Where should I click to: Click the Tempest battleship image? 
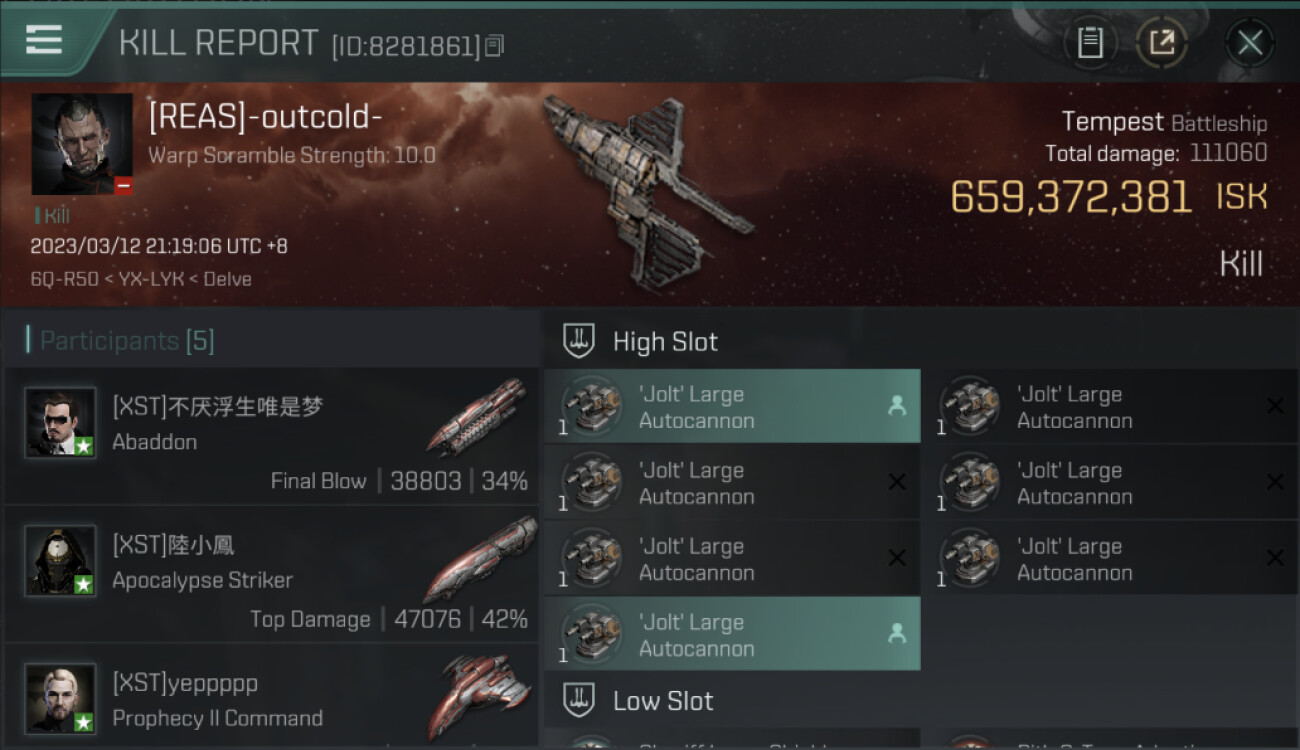tap(645, 190)
